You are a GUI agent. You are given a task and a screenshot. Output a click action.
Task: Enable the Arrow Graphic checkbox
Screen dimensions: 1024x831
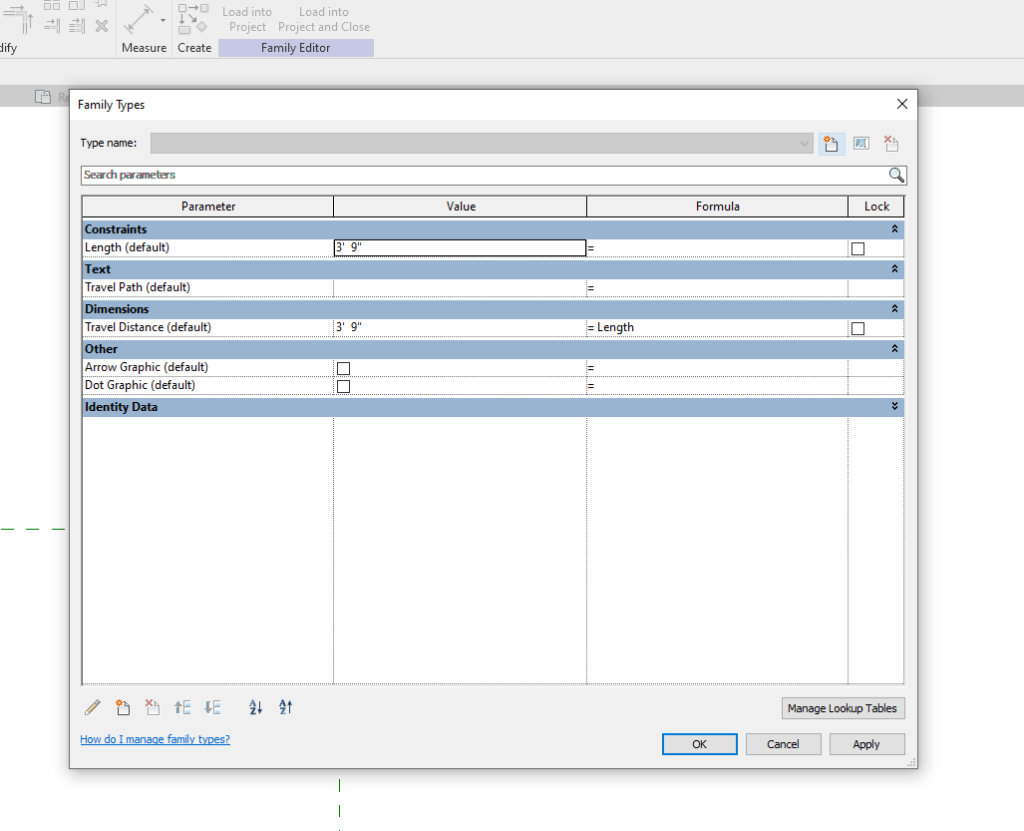point(344,368)
